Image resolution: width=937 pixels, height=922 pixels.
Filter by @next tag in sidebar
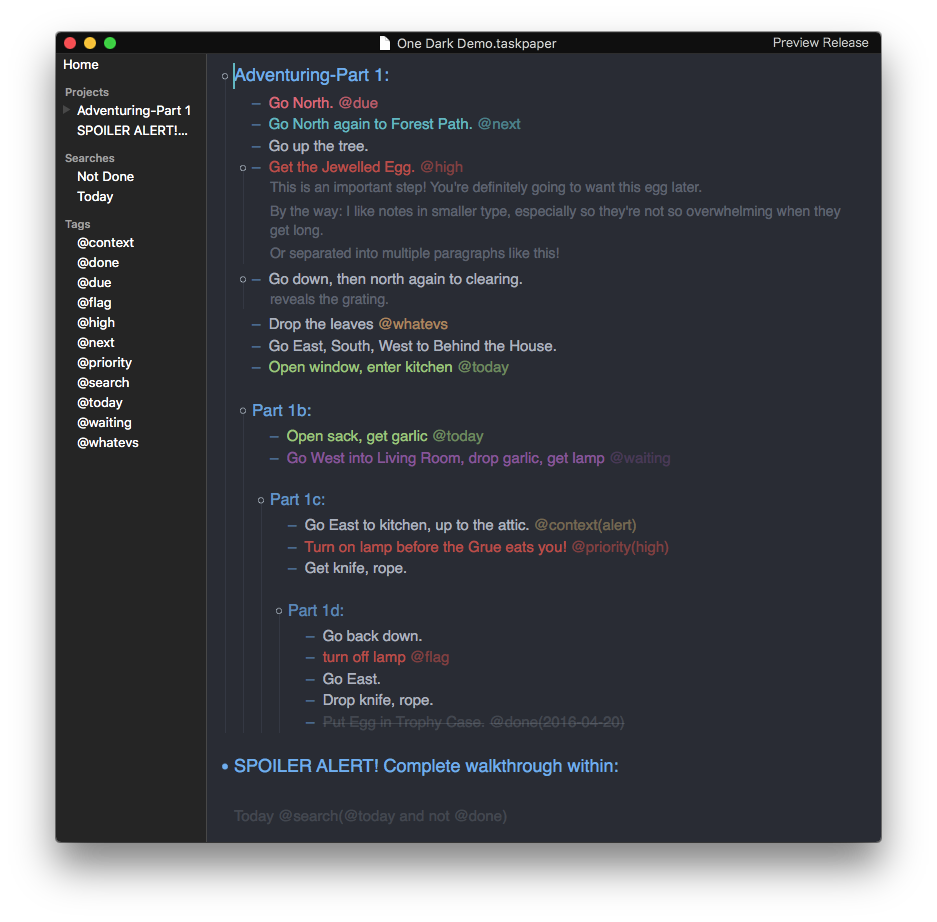click(x=96, y=343)
